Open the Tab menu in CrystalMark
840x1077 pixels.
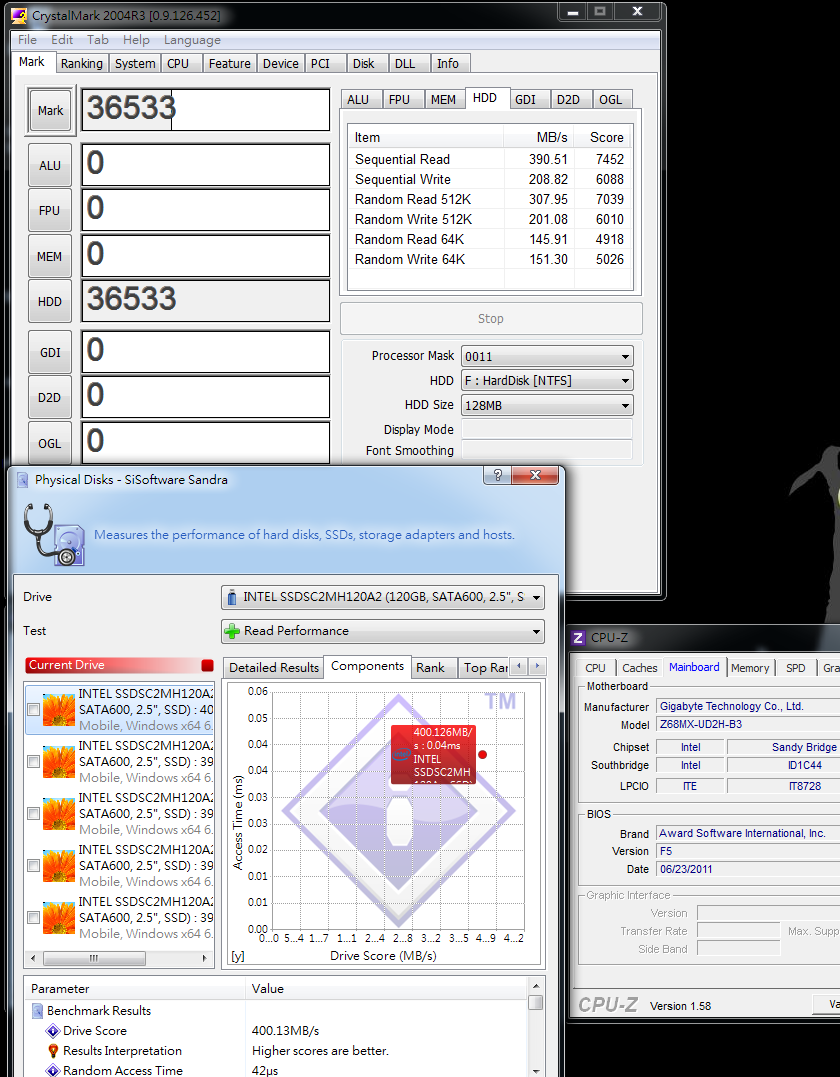pos(98,40)
